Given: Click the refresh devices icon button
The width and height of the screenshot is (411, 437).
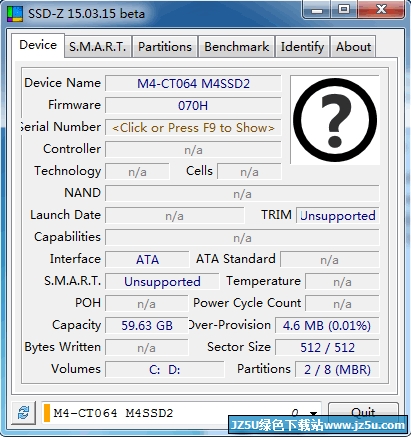Looking at the screenshot, I should (23, 413).
